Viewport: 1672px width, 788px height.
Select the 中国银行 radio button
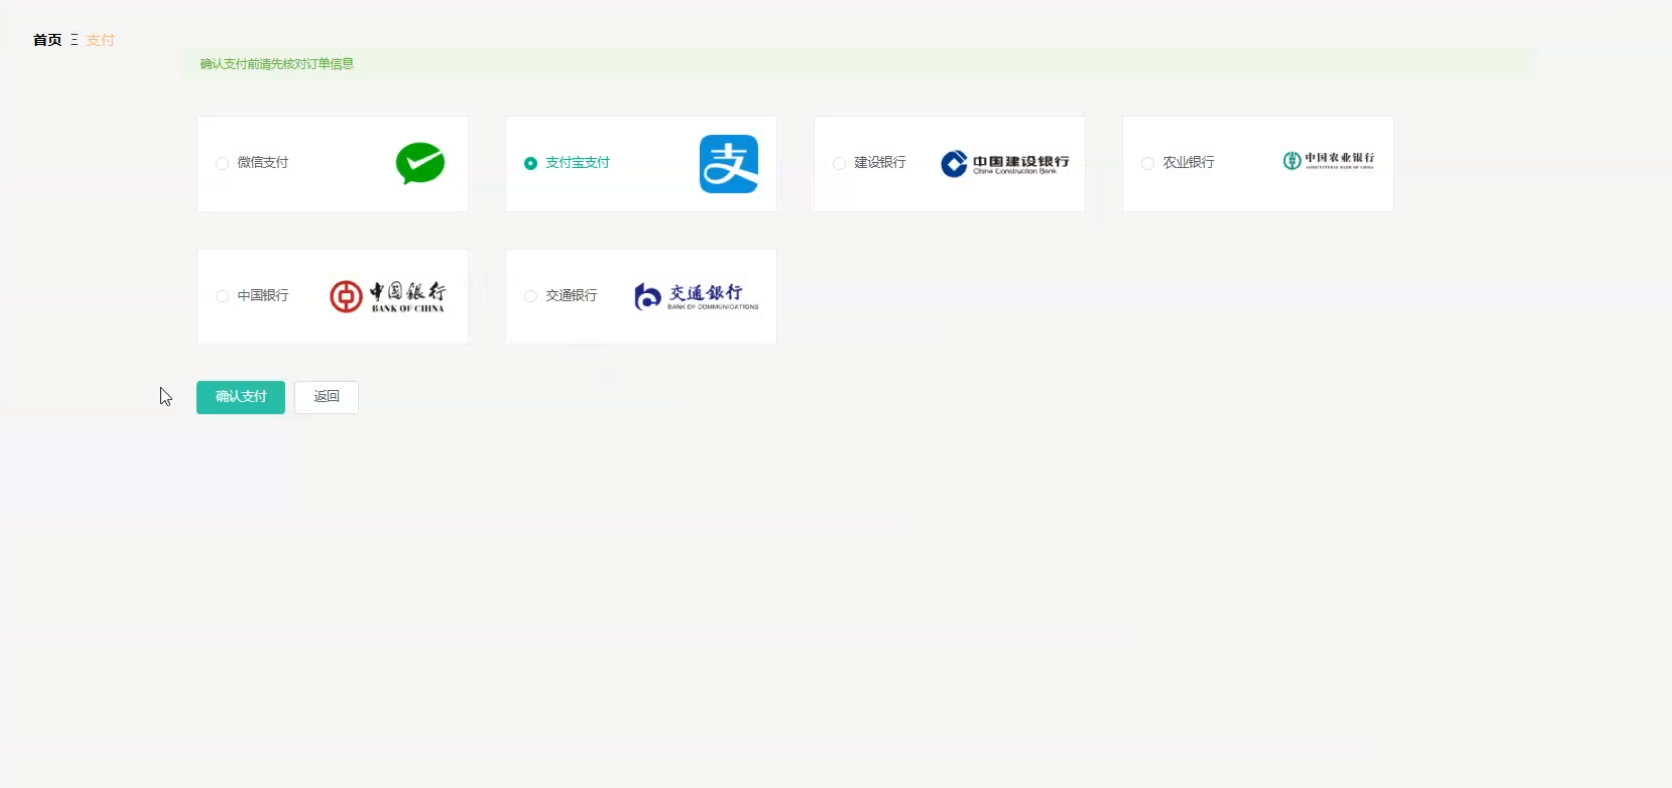[x=222, y=296]
